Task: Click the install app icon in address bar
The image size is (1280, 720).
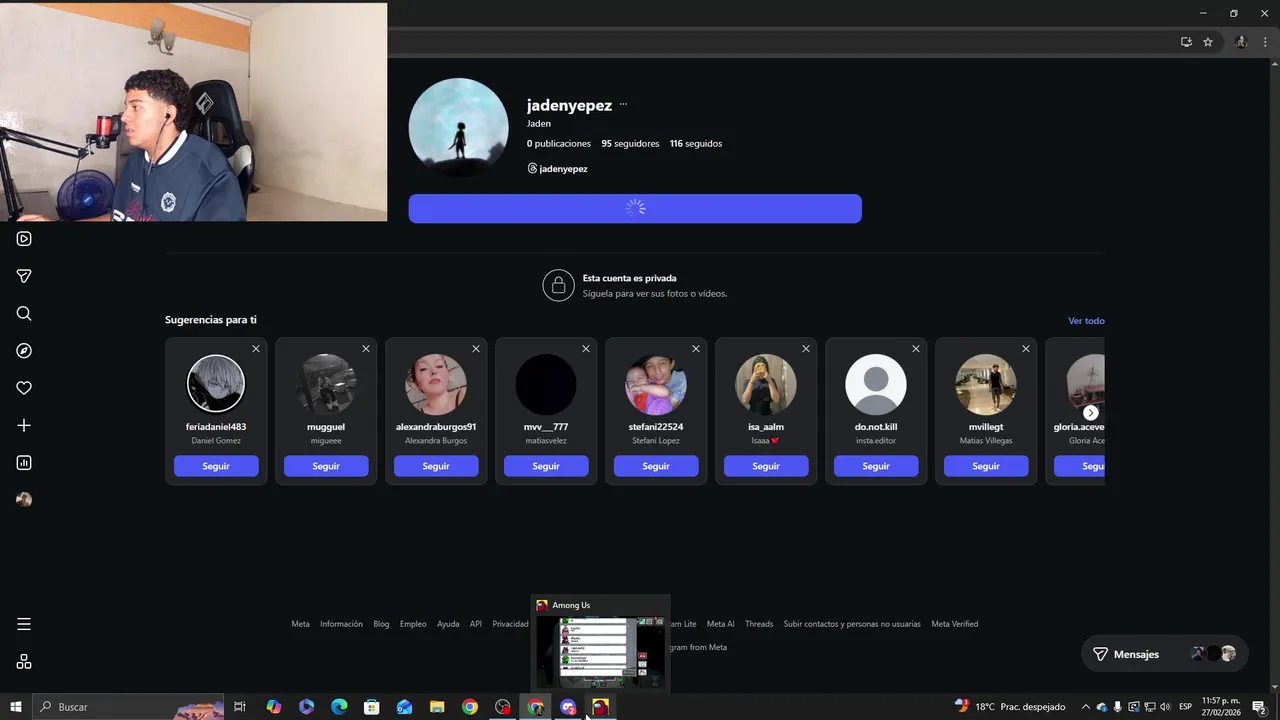Action: 1186,42
